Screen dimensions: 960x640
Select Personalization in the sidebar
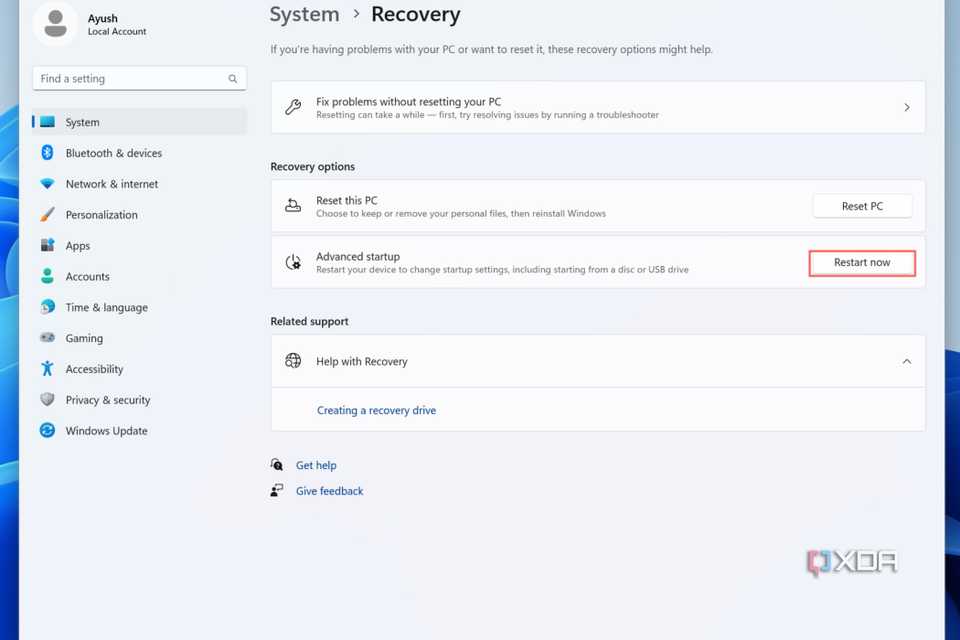tap(140, 214)
